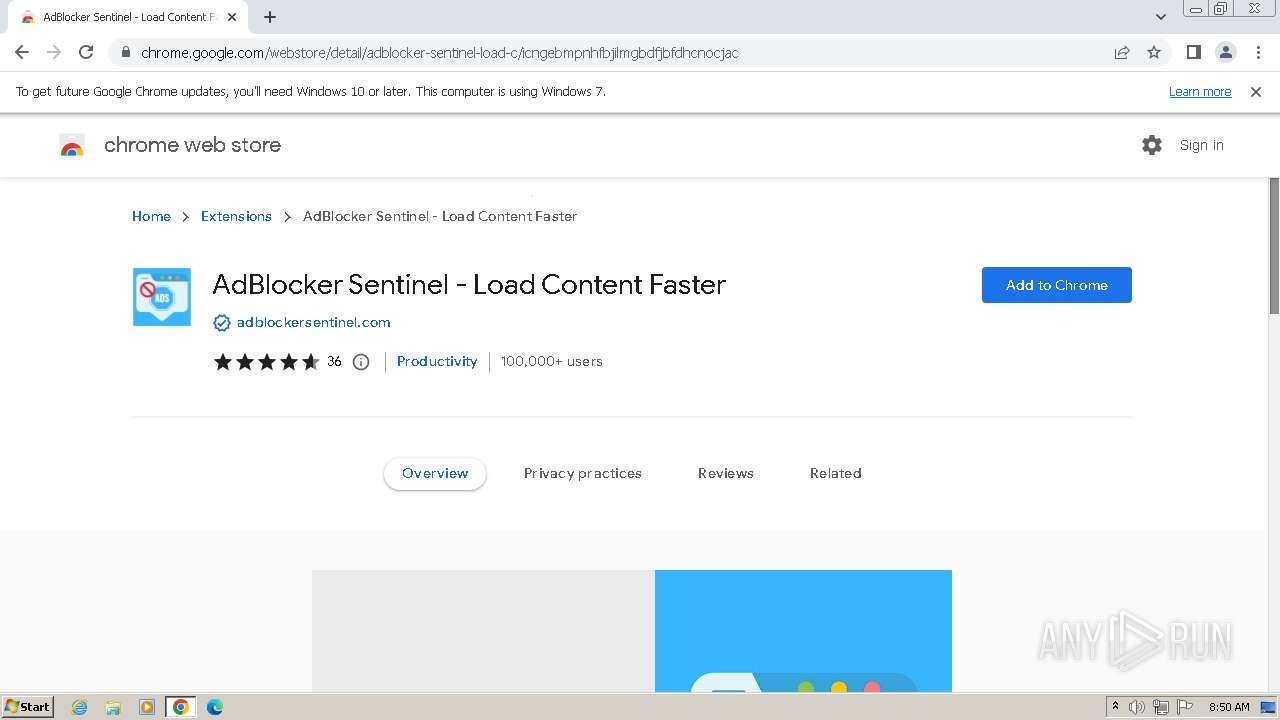1280x720 pixels.
Task: Click the share page icon
Action: click(x=1122, y=52)
